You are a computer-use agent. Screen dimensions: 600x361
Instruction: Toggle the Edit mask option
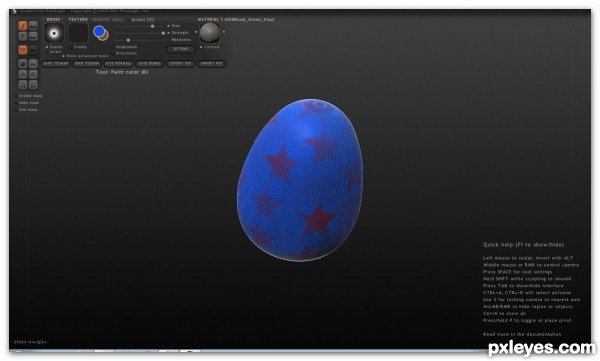[26, 109]
